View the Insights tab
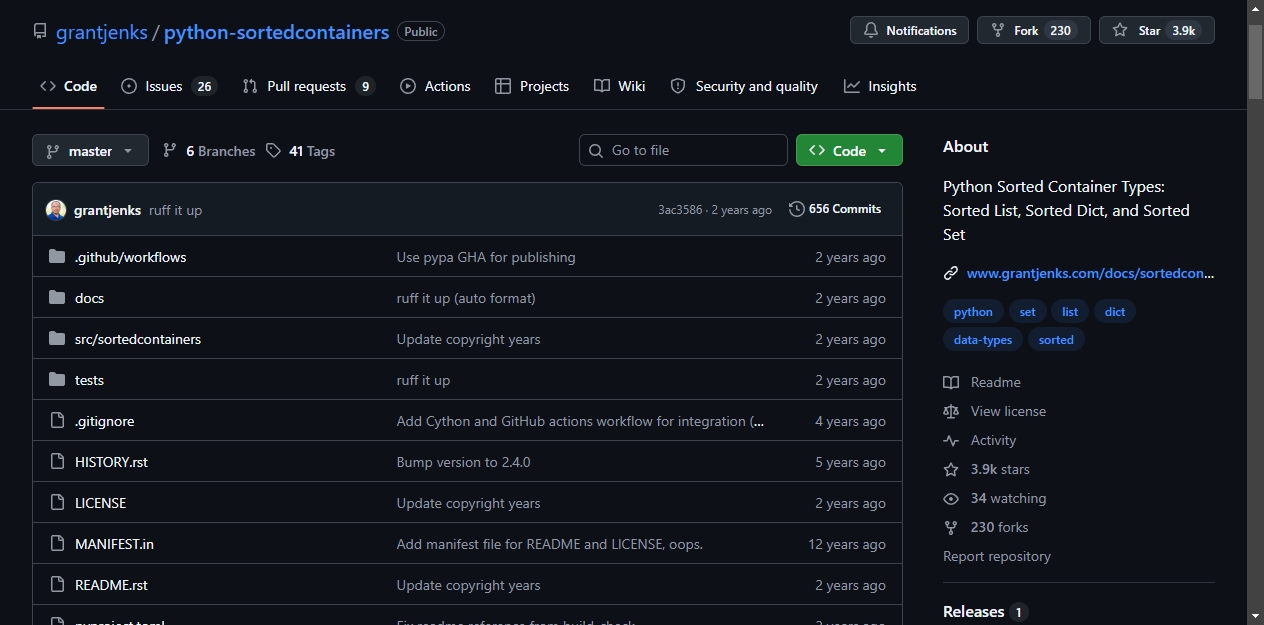Image resolution: width=1264 pixels, height=625 pixels. point(880,86)
